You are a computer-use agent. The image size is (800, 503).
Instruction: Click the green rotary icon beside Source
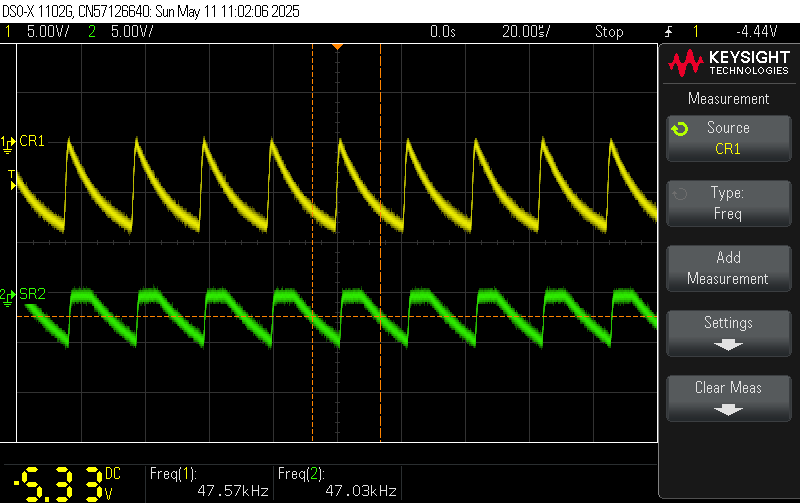[x=680, y=129]
